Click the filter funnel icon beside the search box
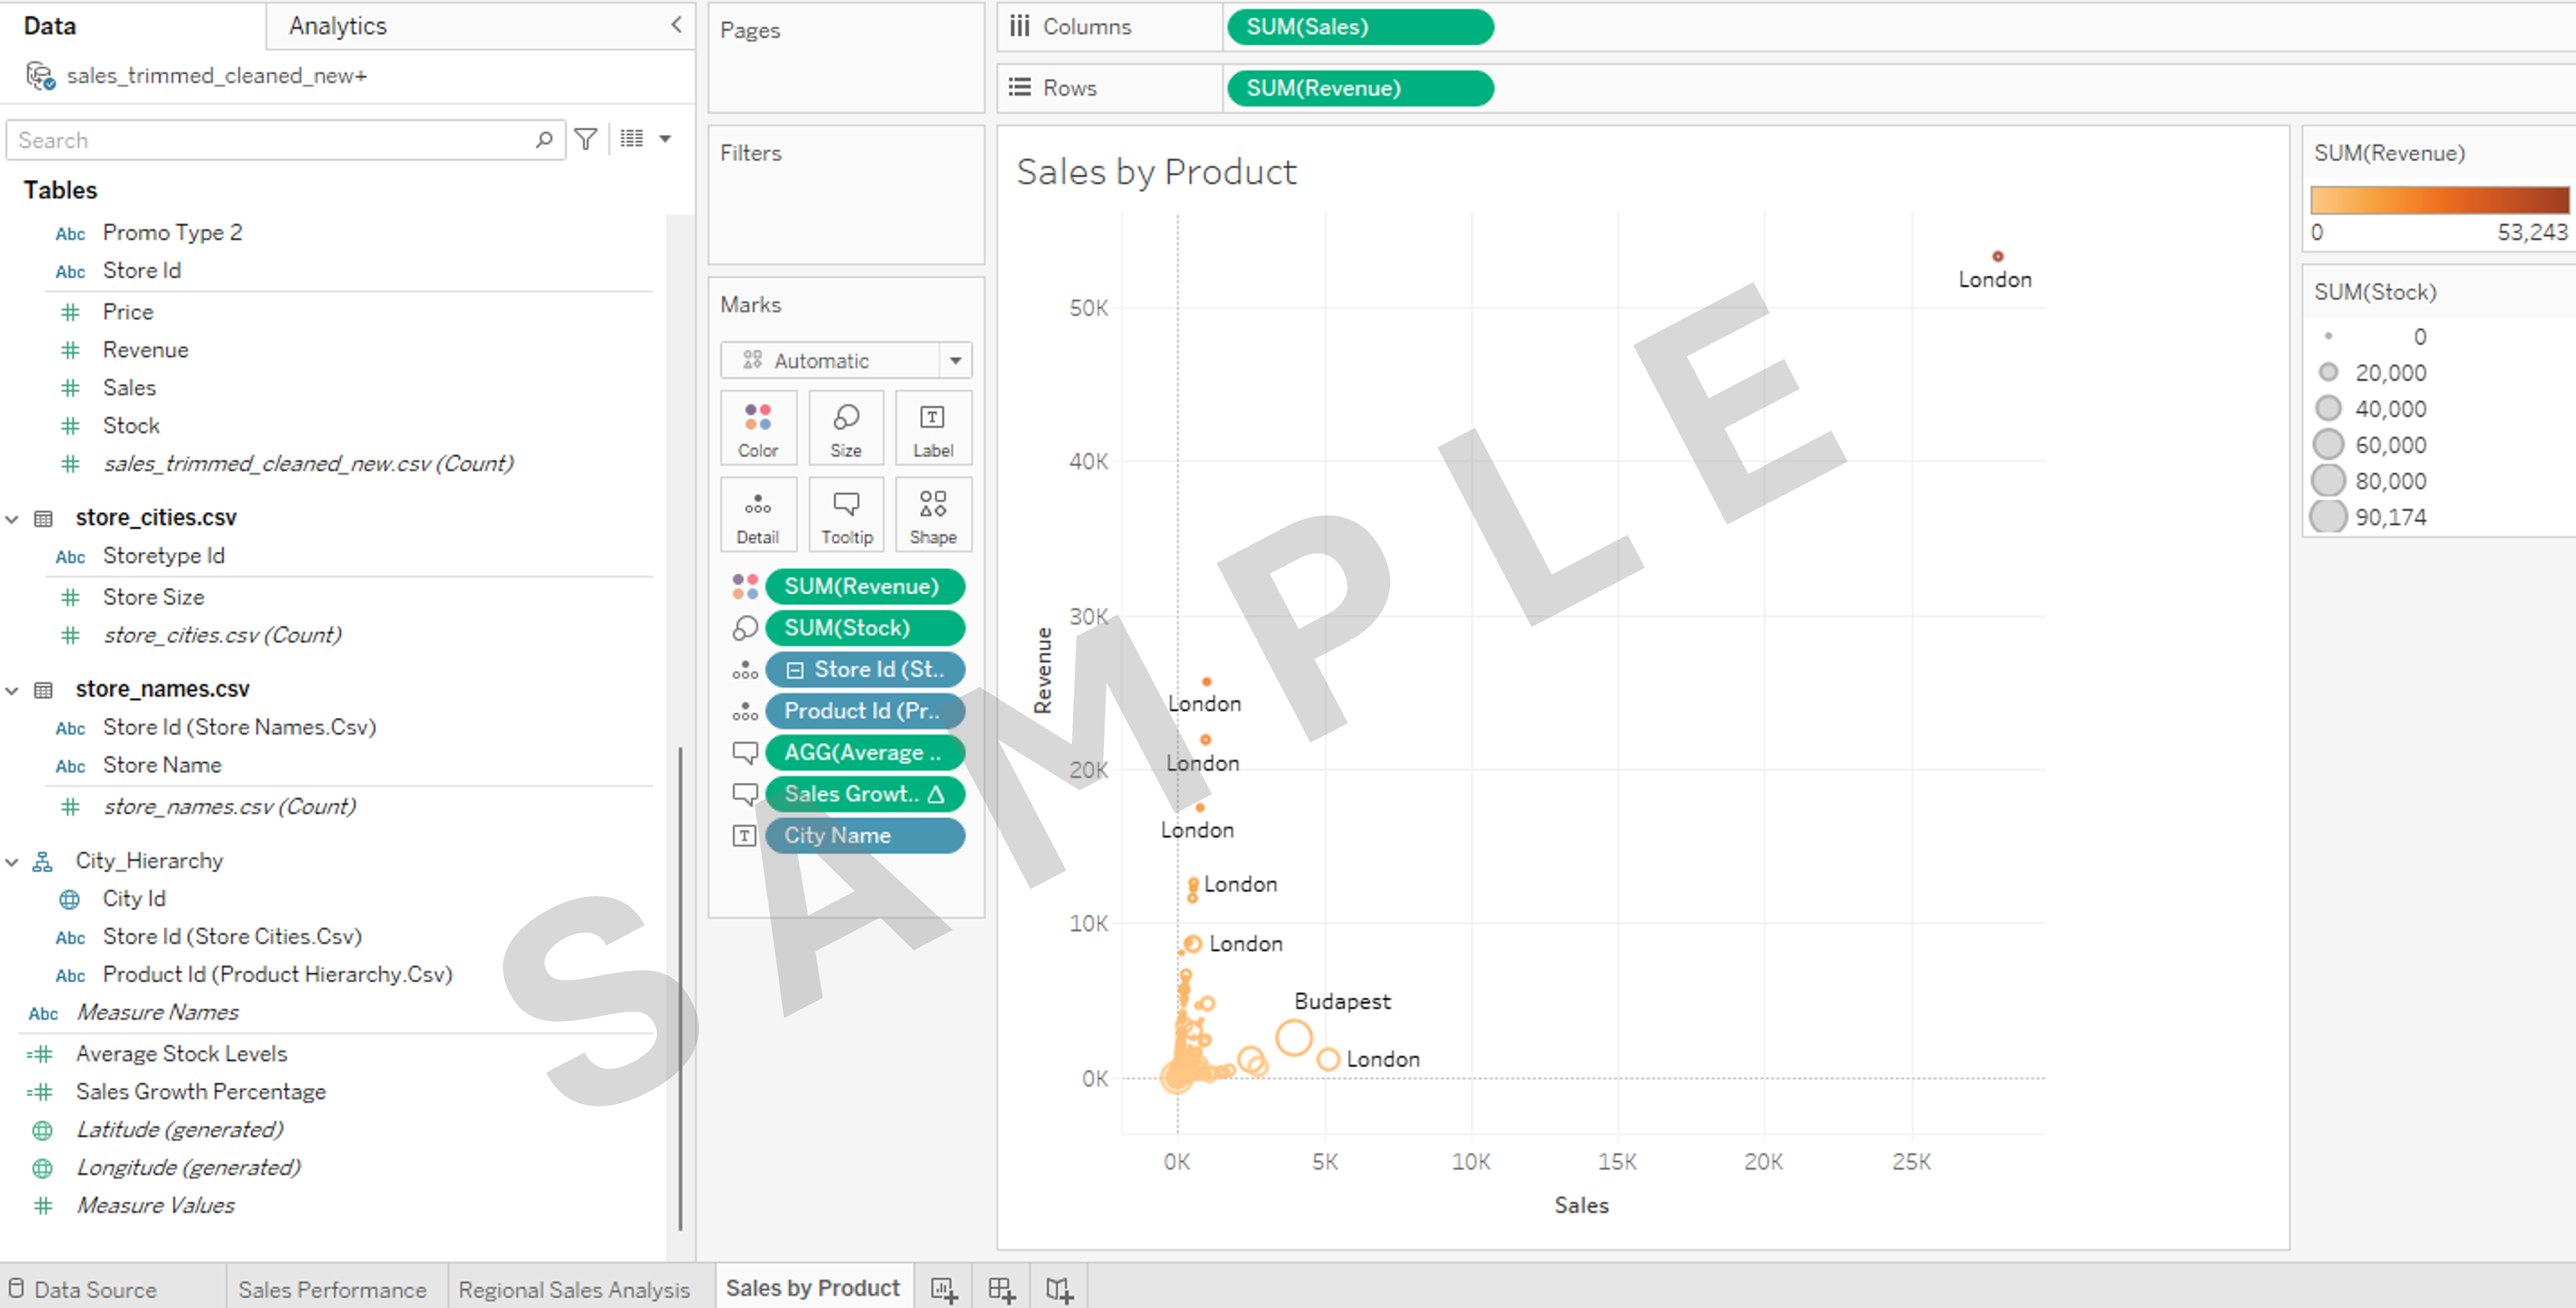Screen dimensions: 2576x1308 point(586,139)
